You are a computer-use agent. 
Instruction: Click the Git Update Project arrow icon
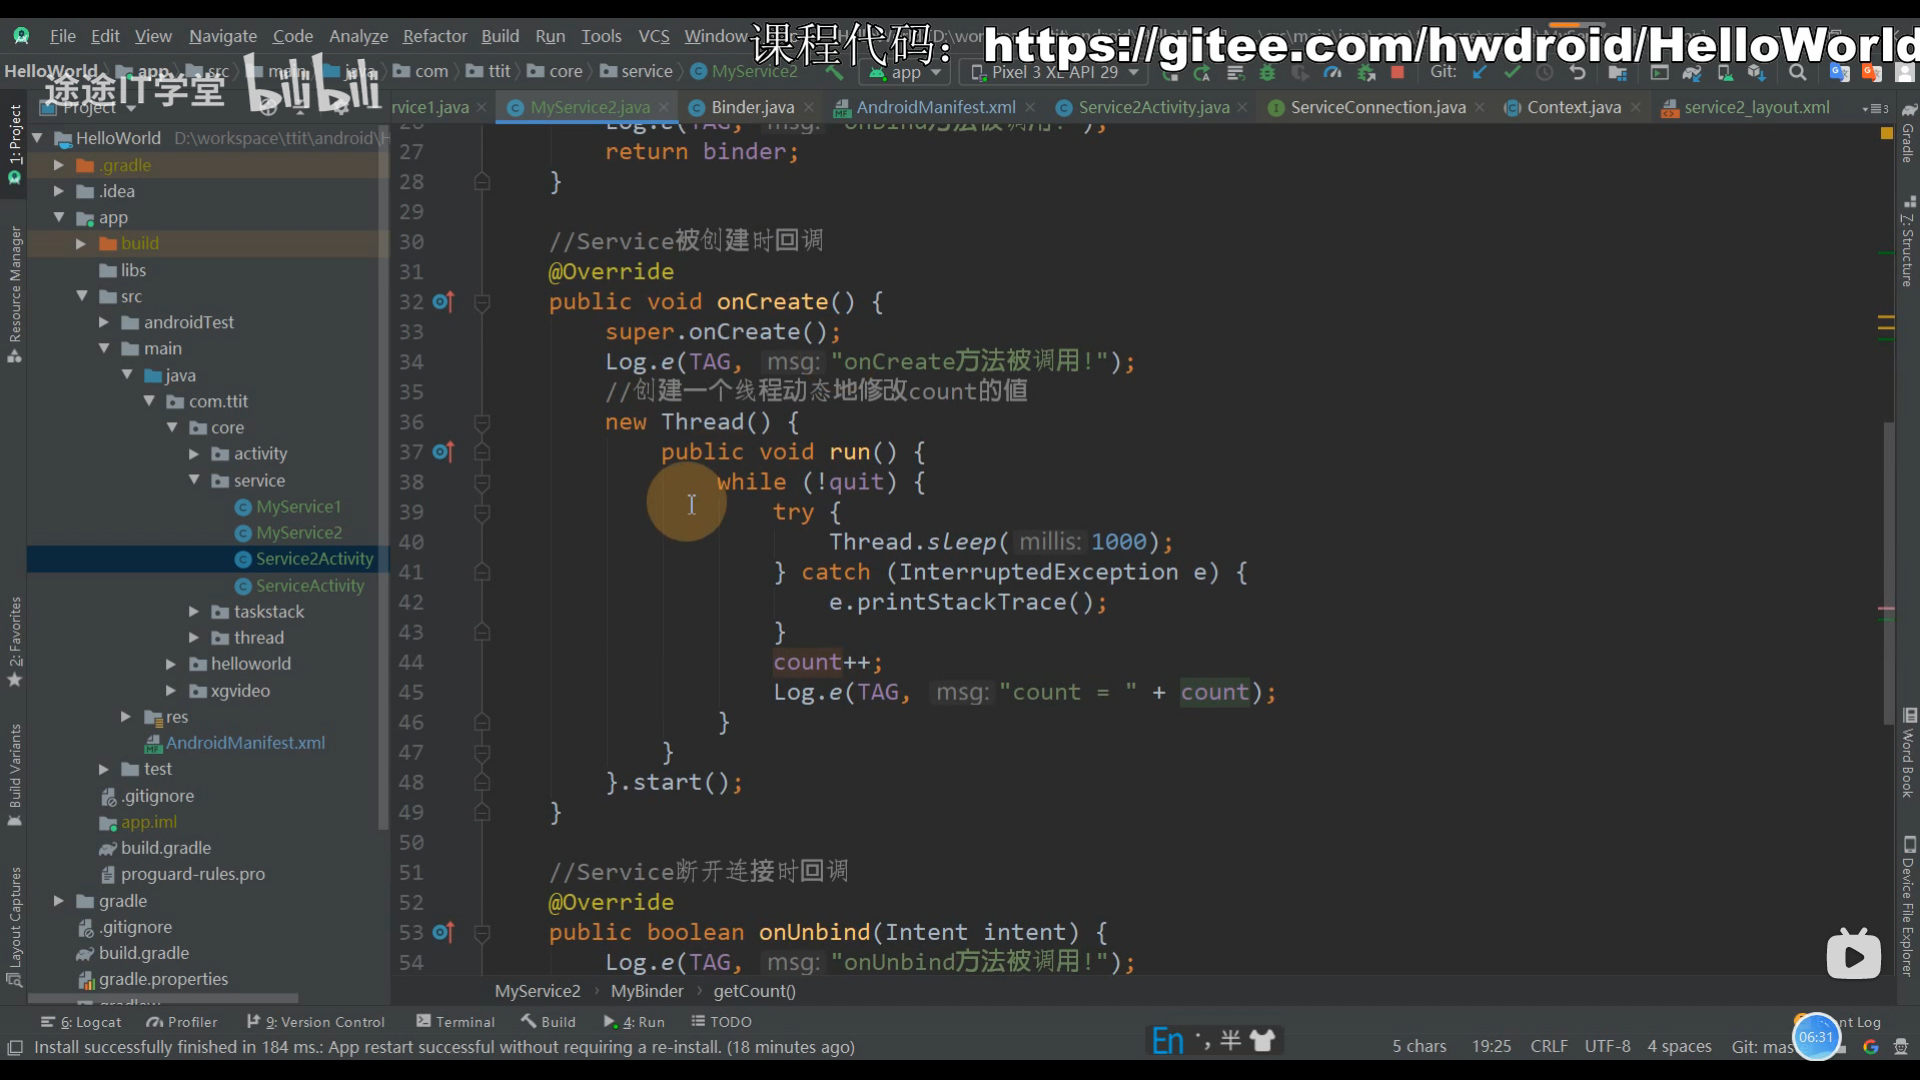click(x=1480, y=72)
